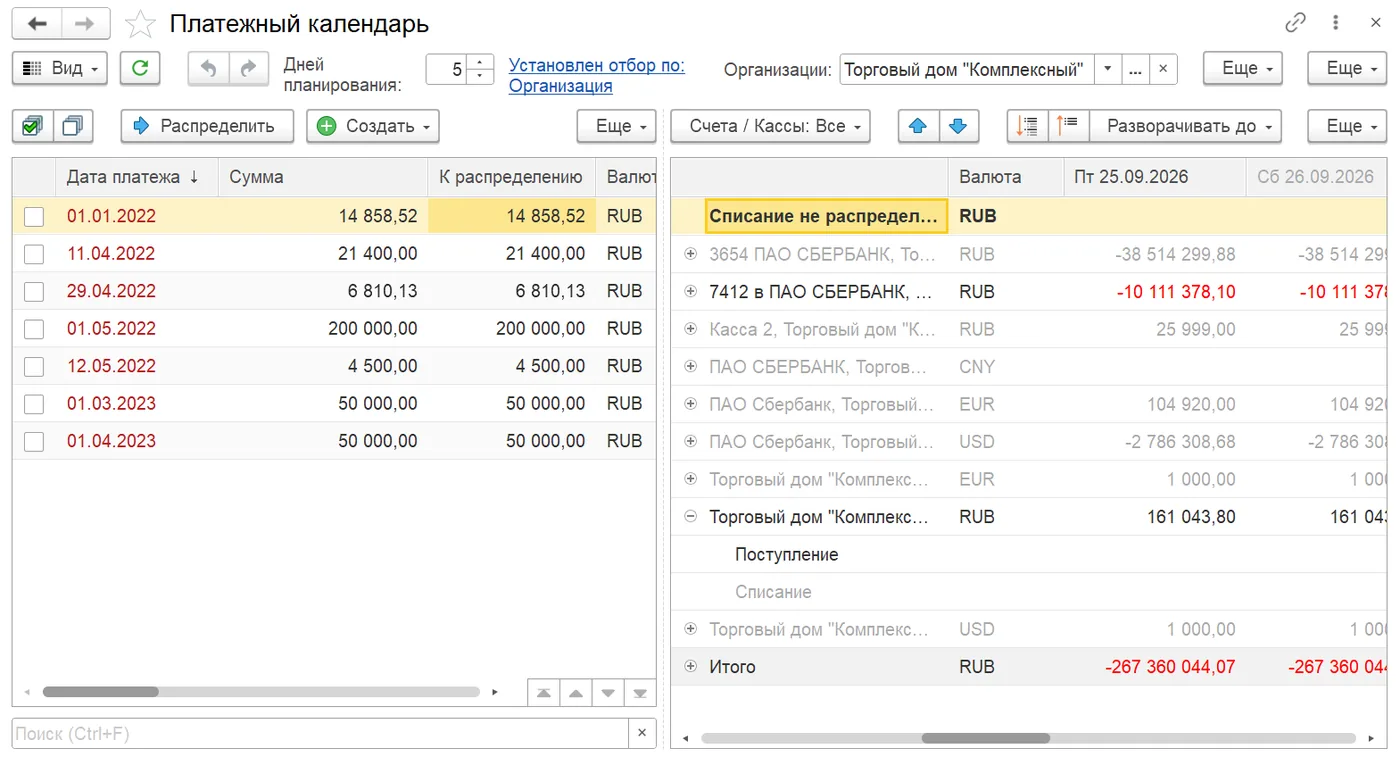
Task: Open the Счета / Кассы: Все dropdown
Action: 770,126
